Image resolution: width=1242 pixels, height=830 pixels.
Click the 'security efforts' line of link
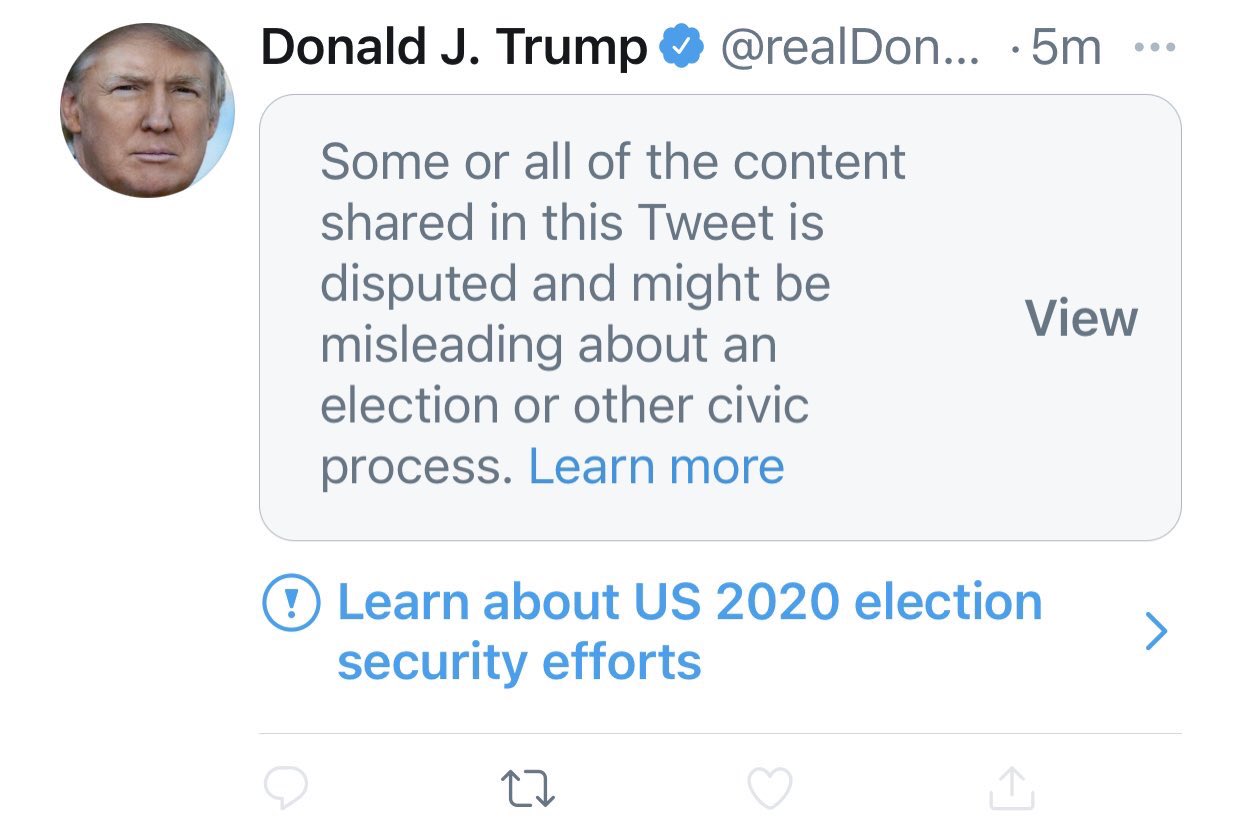[x=519, y=662]
